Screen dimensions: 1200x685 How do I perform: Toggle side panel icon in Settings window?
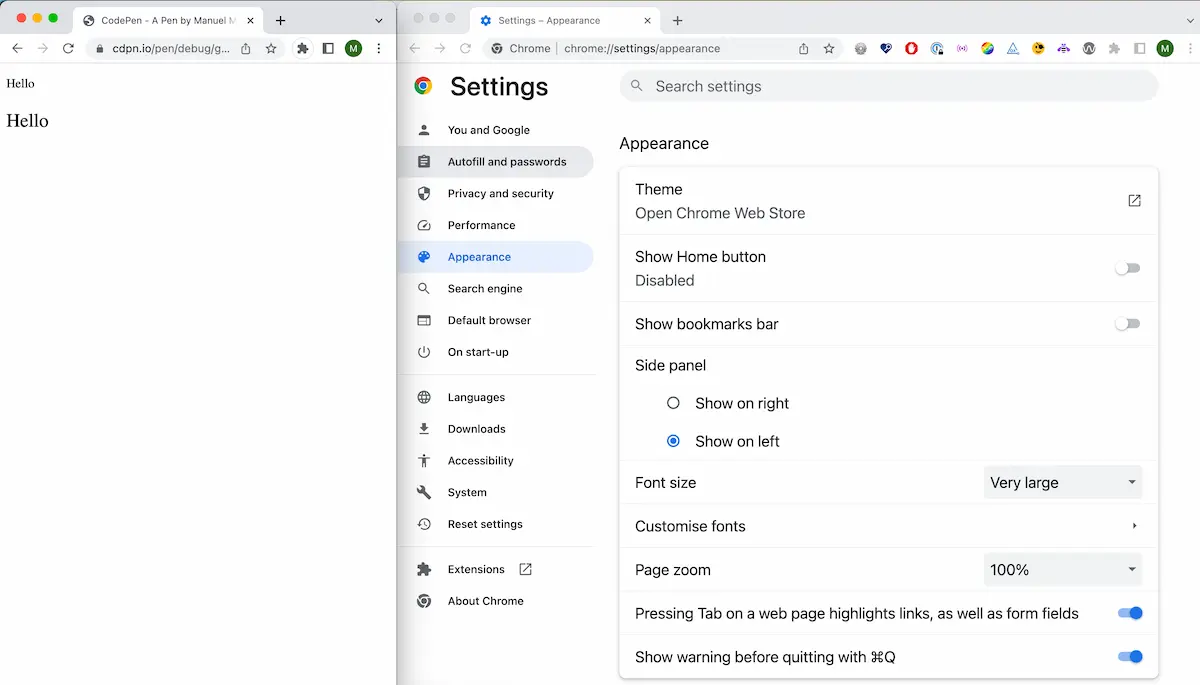click(1139, 48)
